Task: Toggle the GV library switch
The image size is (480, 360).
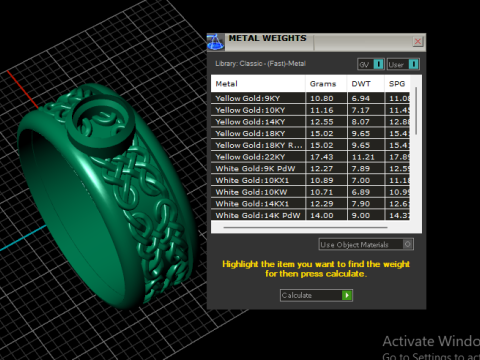Action: click(371, 64)
